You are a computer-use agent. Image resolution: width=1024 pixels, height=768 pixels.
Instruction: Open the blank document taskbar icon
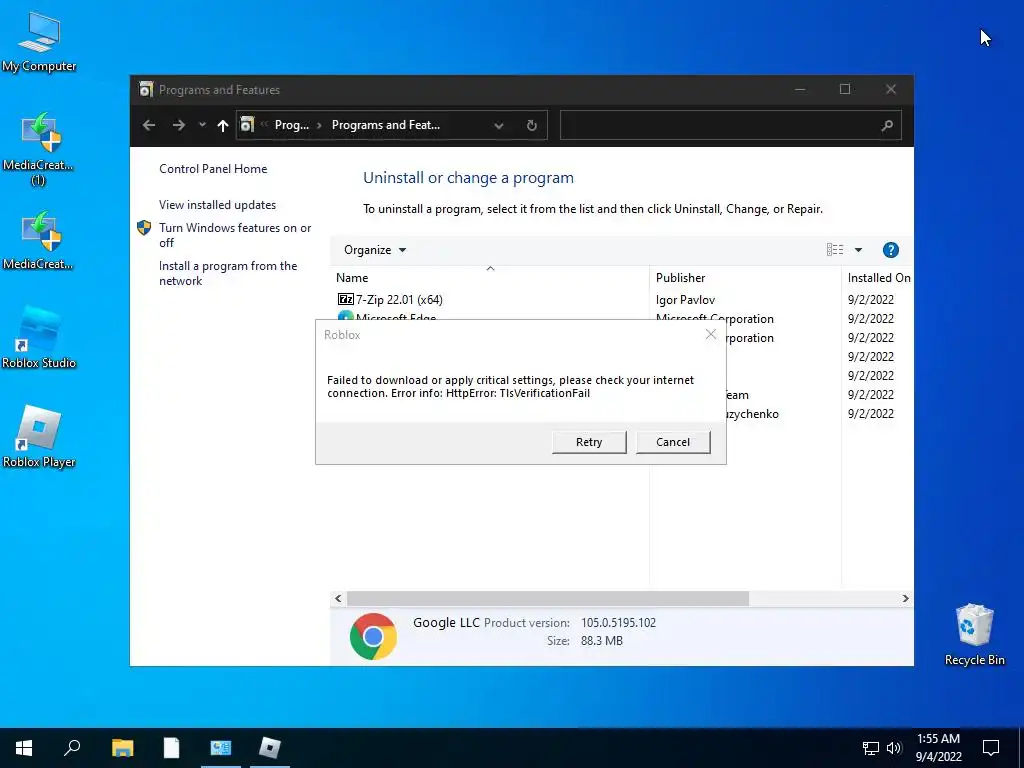(171, 748)
